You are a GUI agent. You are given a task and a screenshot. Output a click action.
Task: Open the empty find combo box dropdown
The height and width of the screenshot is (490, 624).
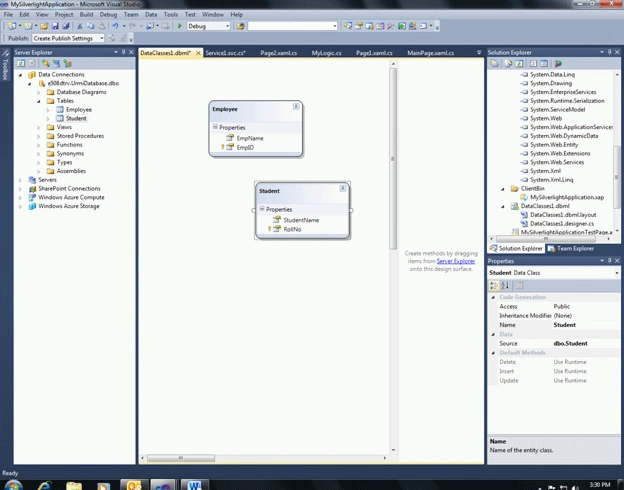click(x=335, y=26)
